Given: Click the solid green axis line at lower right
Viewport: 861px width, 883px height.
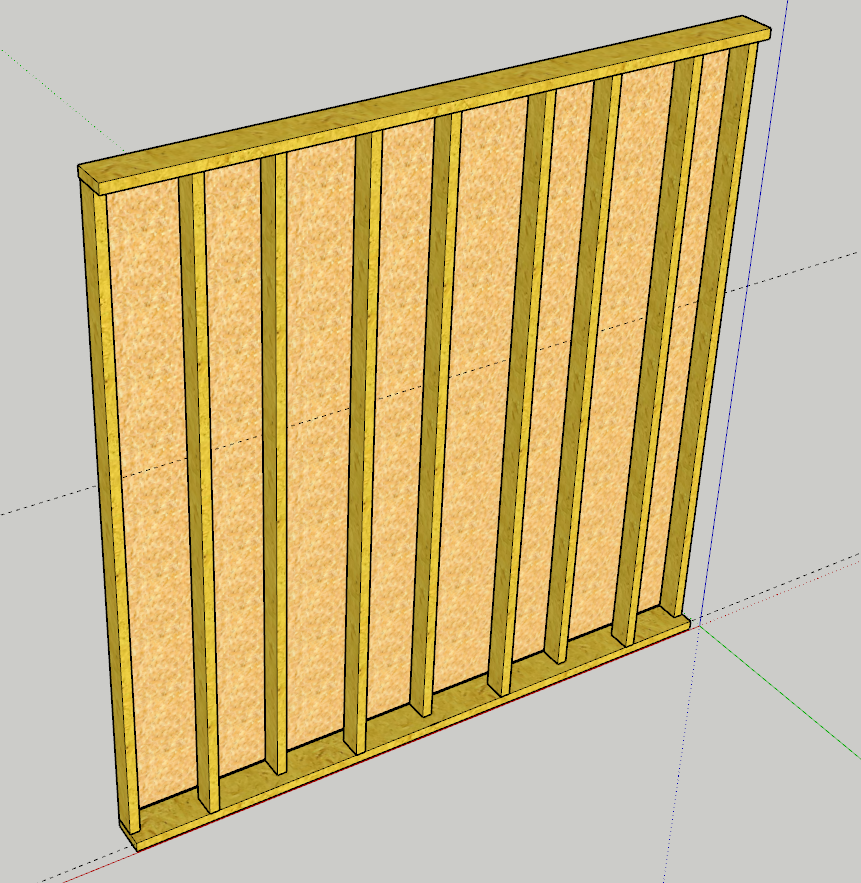Looking at the screenshot, I should point(780,705).
